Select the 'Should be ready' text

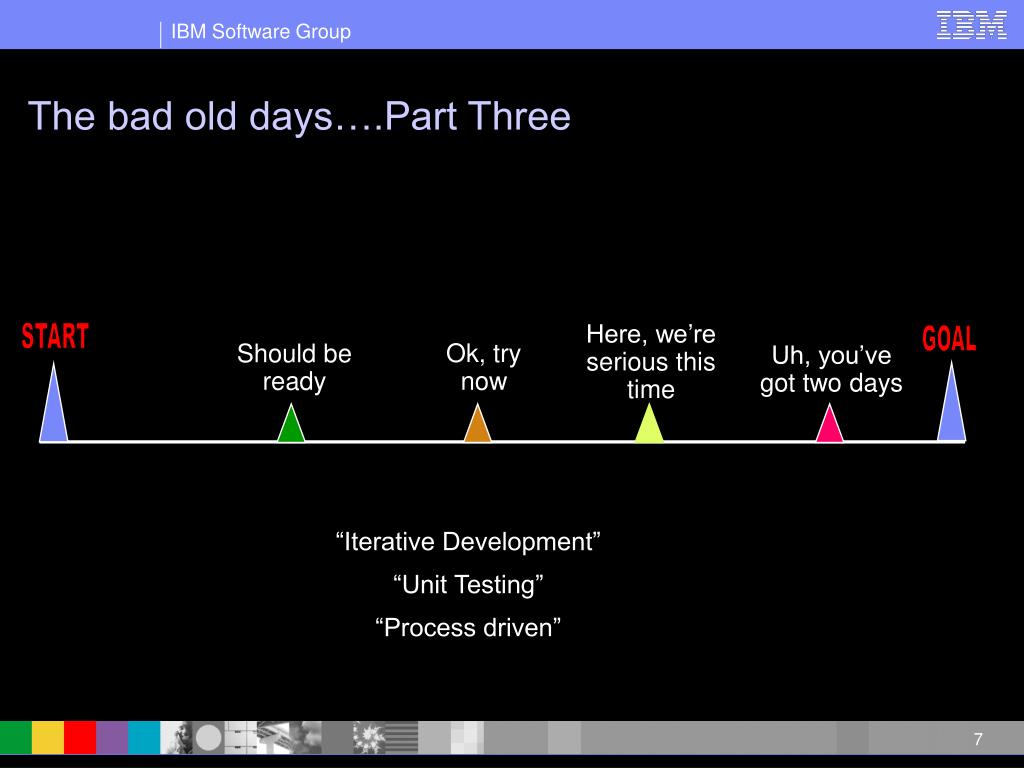tap(294, 368)
